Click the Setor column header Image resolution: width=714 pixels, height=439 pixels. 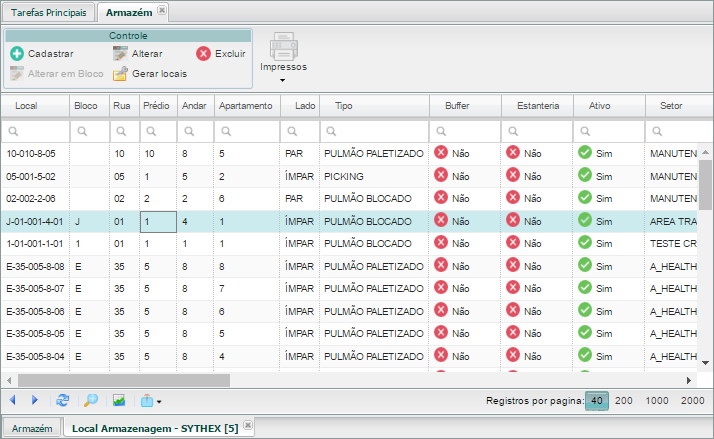click(x=678, y=106)
